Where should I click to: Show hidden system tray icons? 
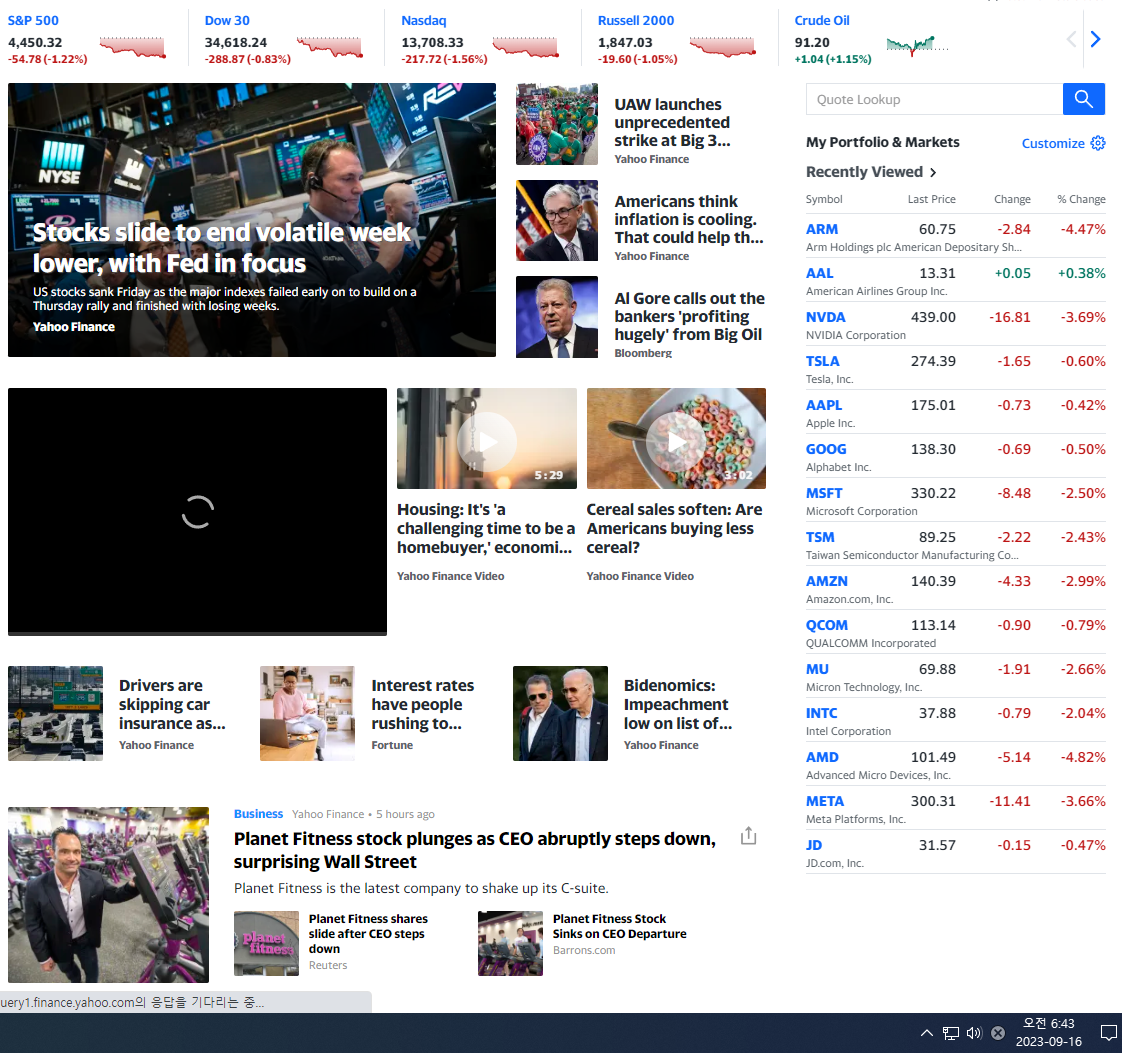(x=927, y=1032)
